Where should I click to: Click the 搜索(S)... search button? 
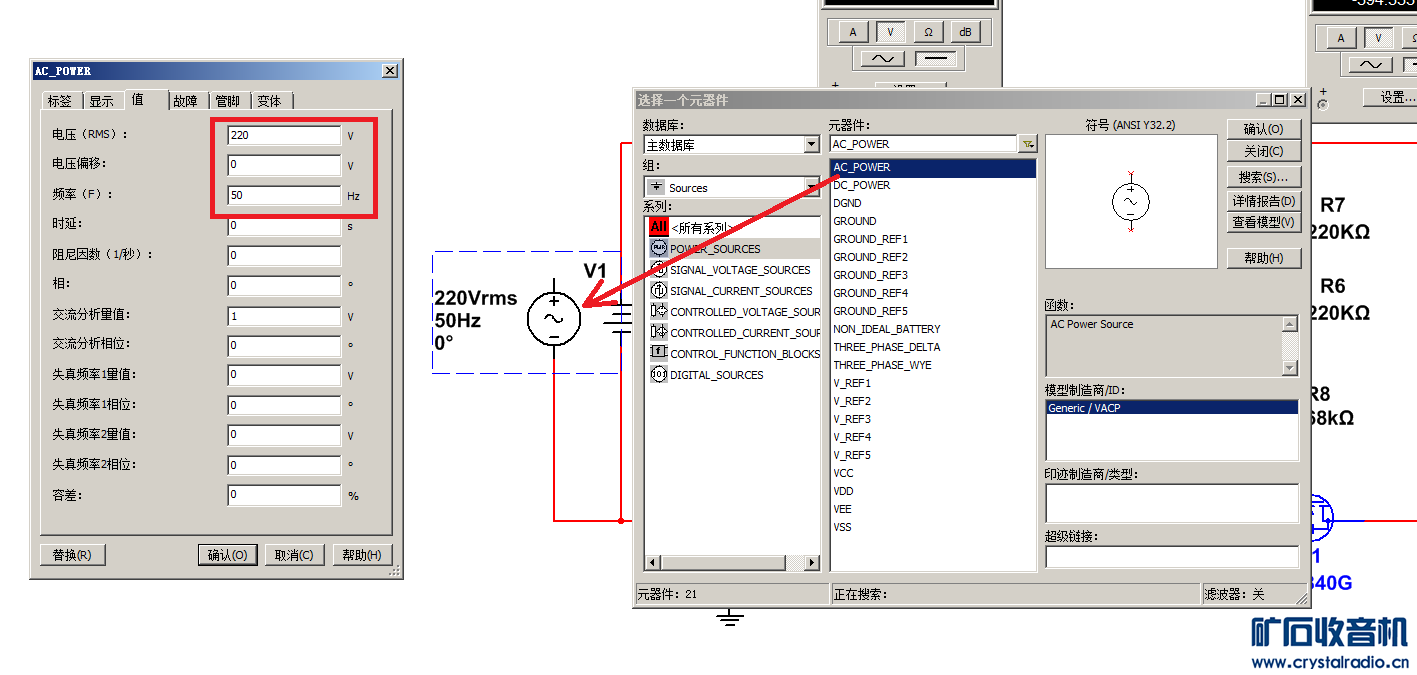[x=1264, y=177]
